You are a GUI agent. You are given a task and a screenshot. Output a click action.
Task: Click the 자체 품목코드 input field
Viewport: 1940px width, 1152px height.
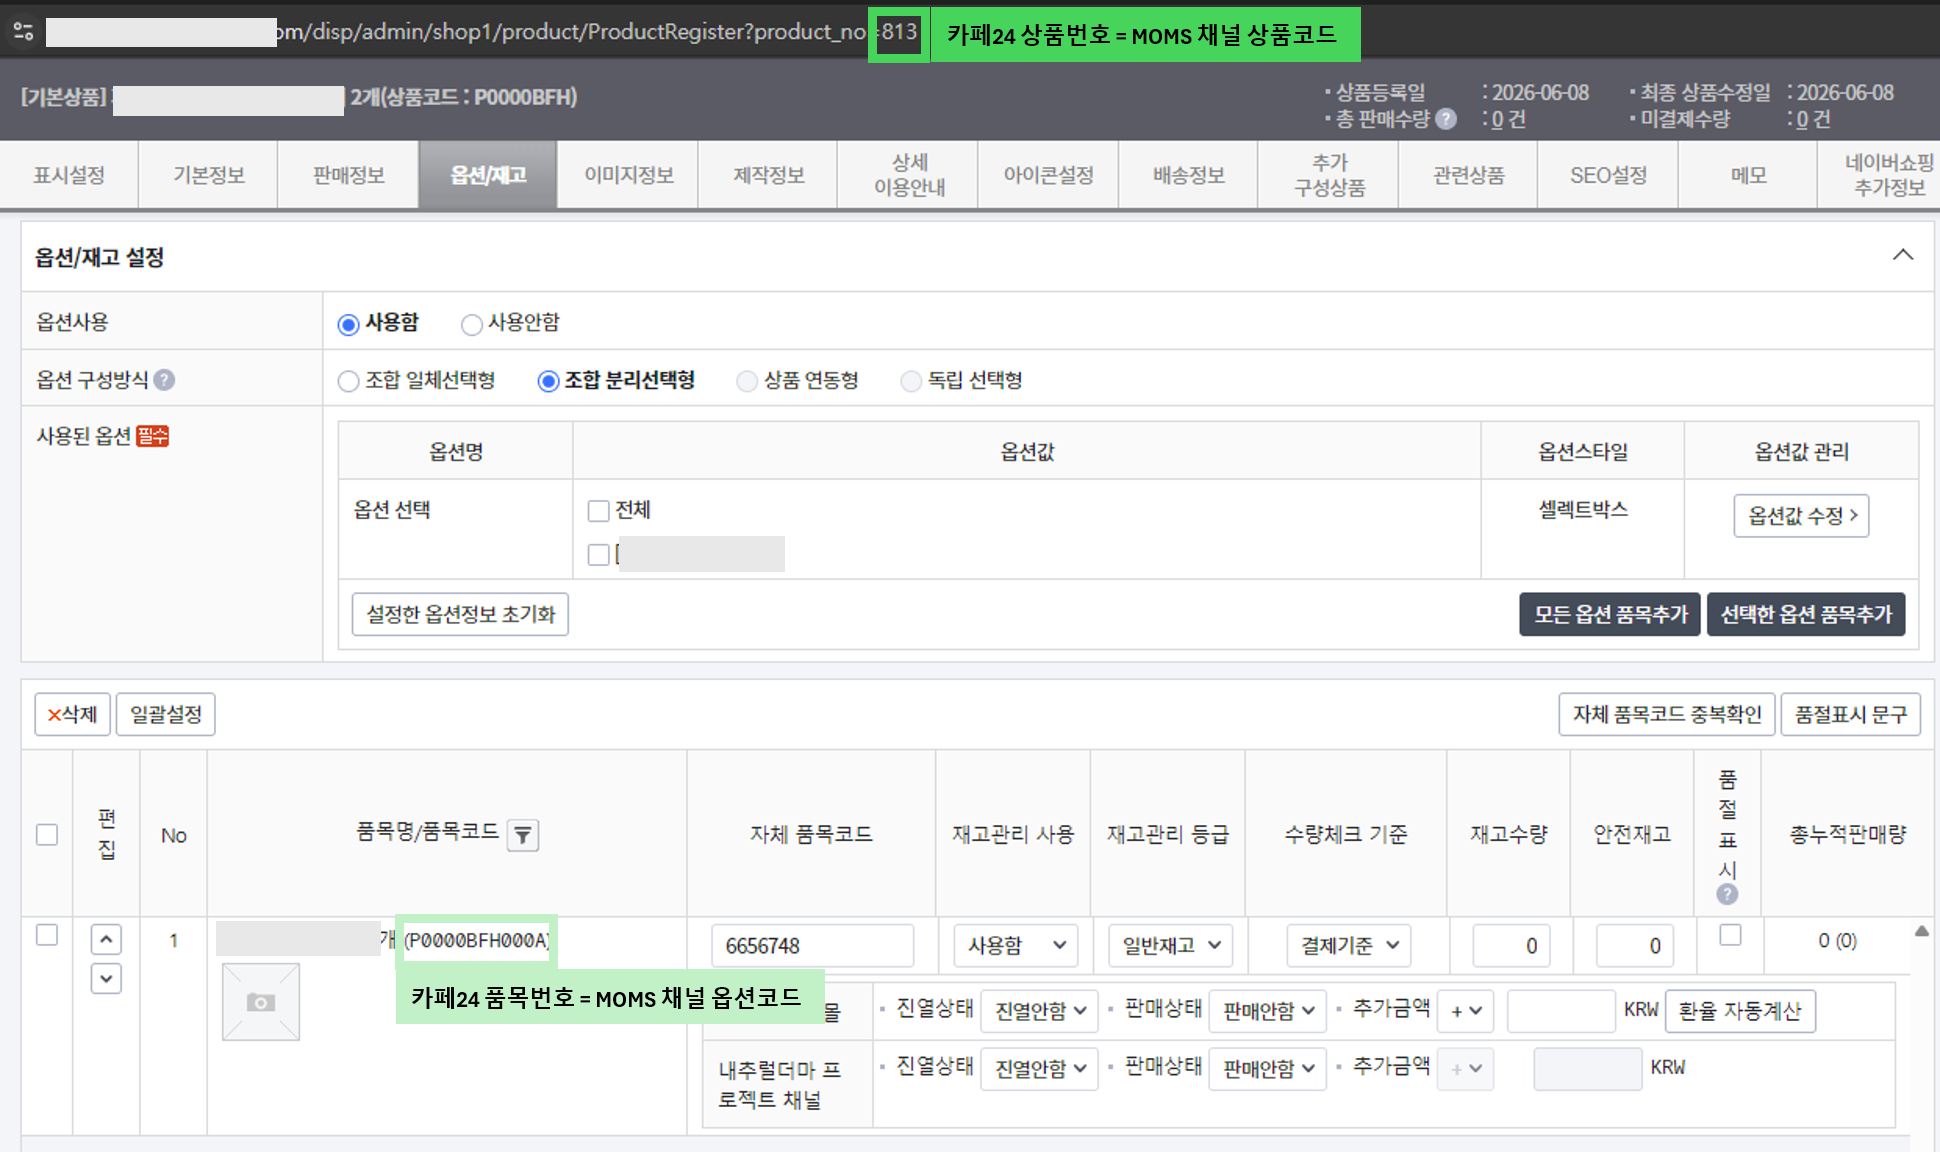pyautogui.click(x=813, y=945)
